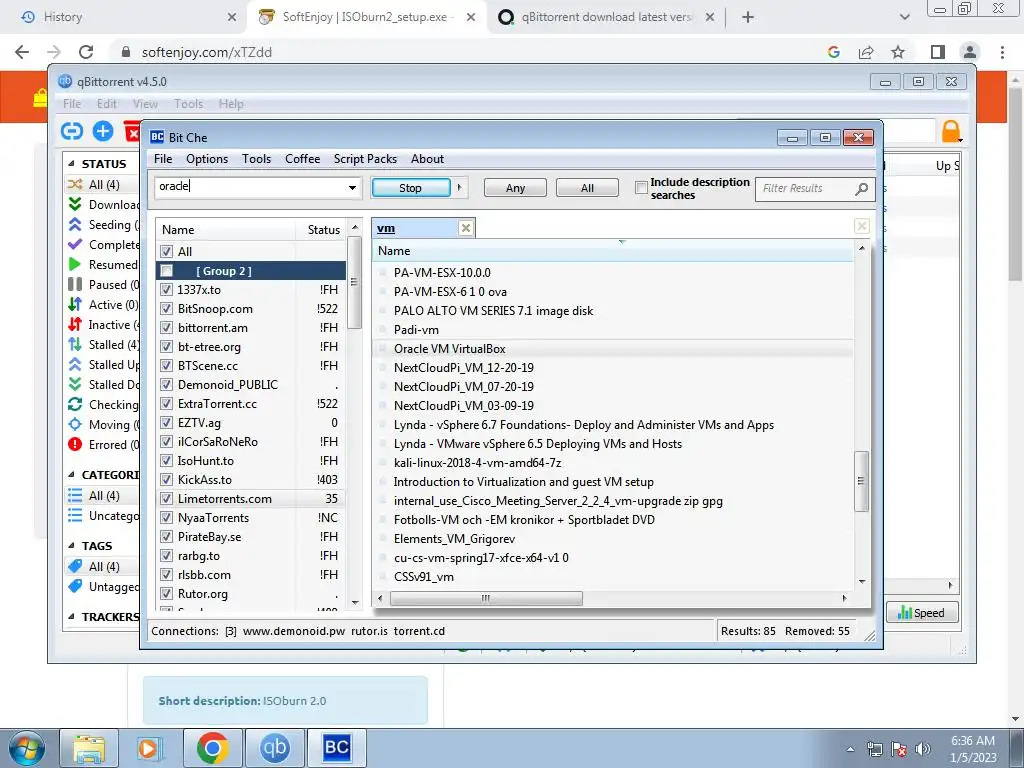
Task: Uncheck the EZTV.ag checkbox
Action: (167, 423)
